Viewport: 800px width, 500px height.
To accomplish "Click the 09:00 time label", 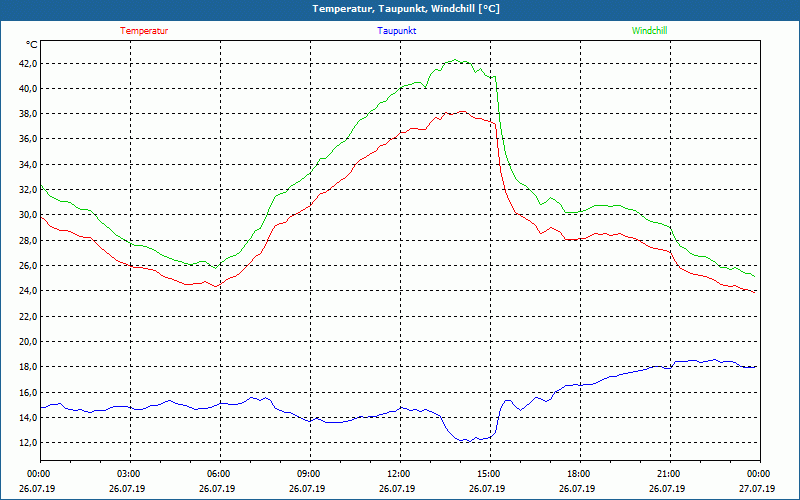I will point(309,474).
